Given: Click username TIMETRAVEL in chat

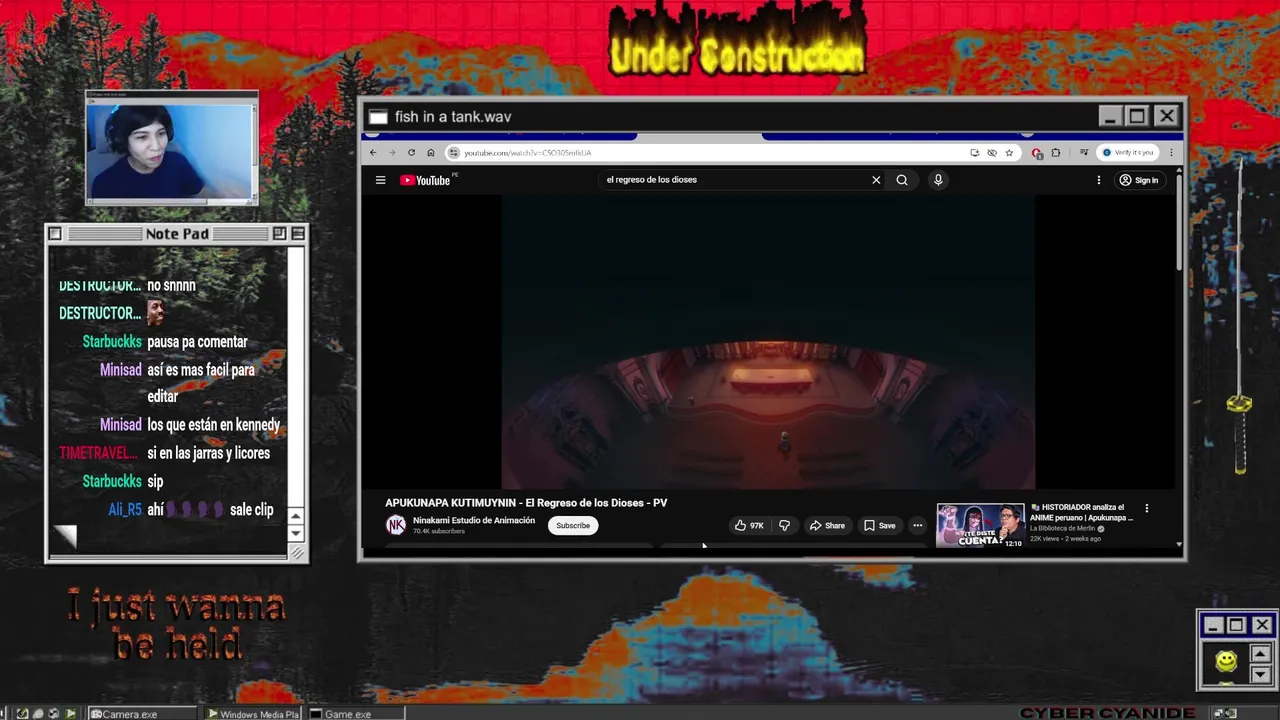Looking at the screenshot, I should [98, 453].
